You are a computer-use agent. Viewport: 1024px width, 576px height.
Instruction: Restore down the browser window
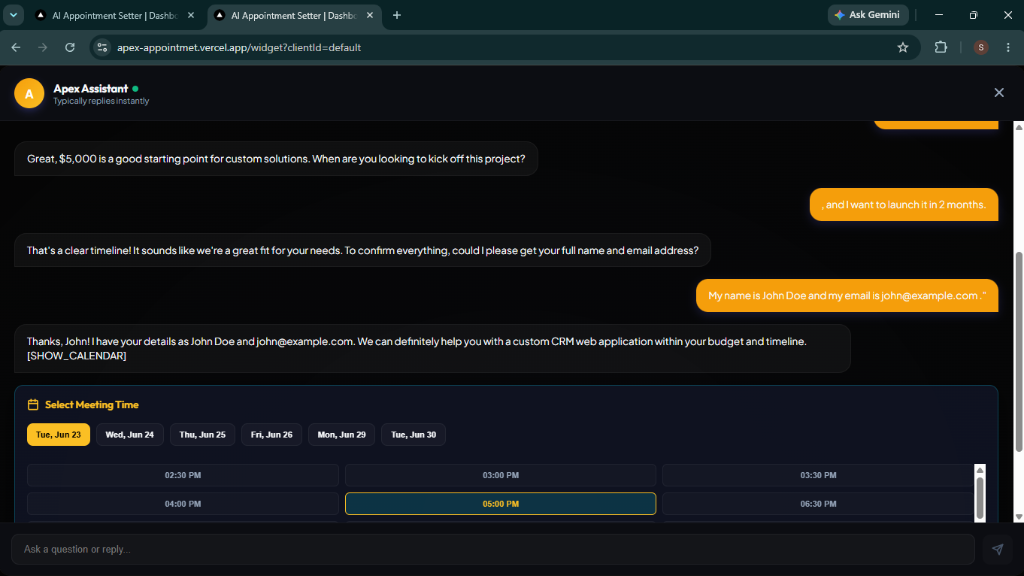point(973,15)
